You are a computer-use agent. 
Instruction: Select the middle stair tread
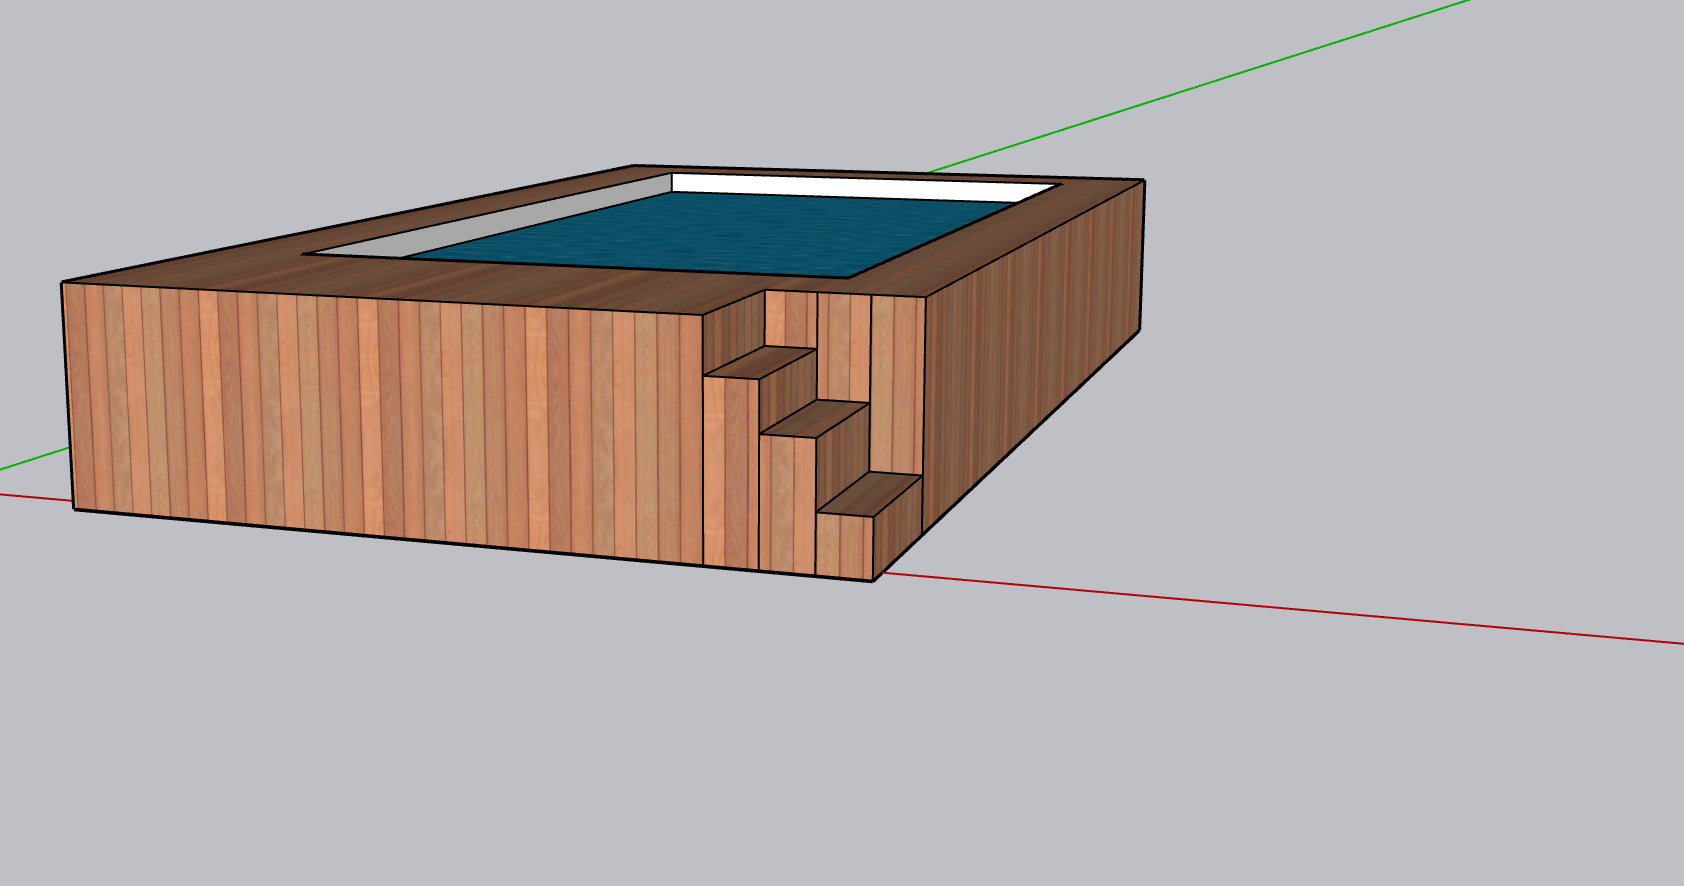pos(815,418)
